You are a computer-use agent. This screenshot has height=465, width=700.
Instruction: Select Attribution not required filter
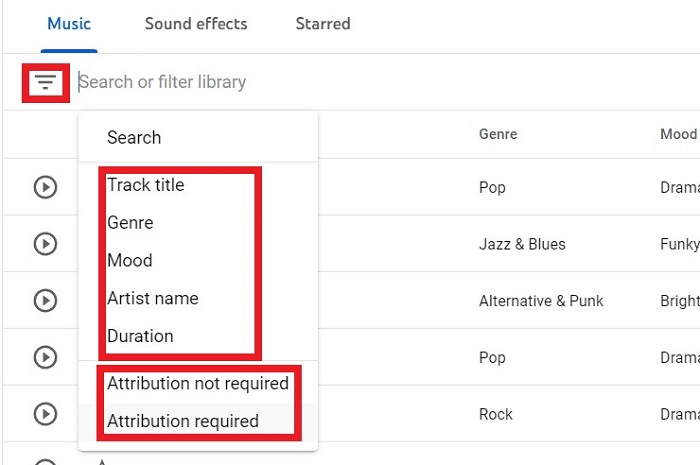(x=198, y=383)
